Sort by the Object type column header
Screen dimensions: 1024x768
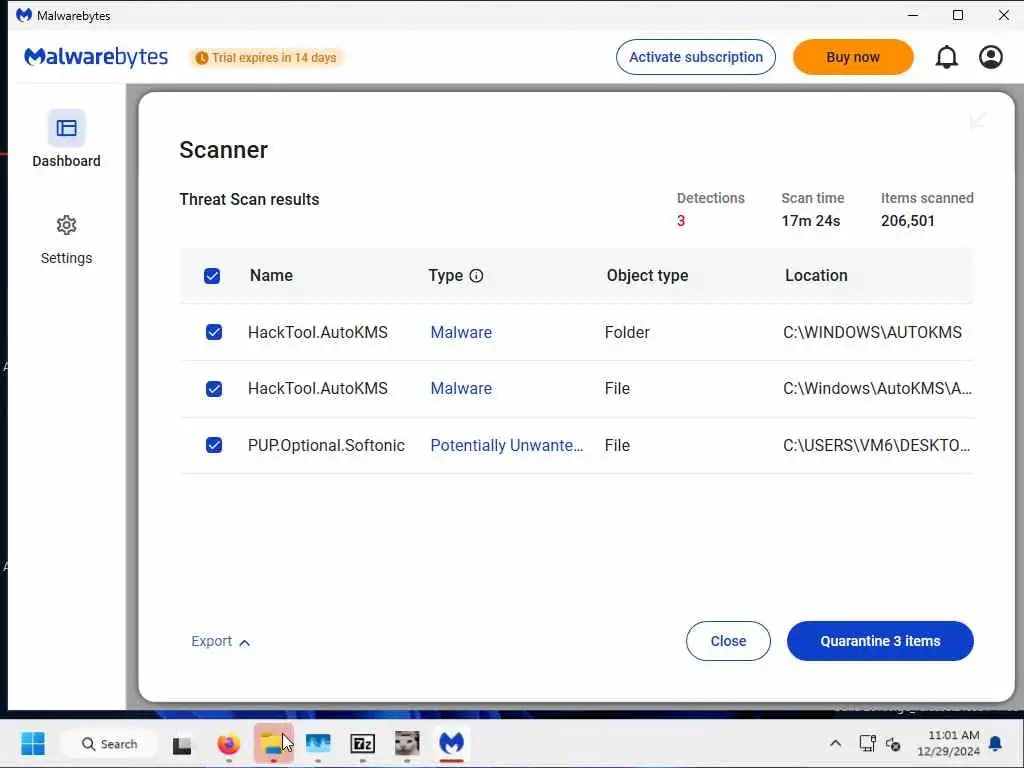pos(647,276)
